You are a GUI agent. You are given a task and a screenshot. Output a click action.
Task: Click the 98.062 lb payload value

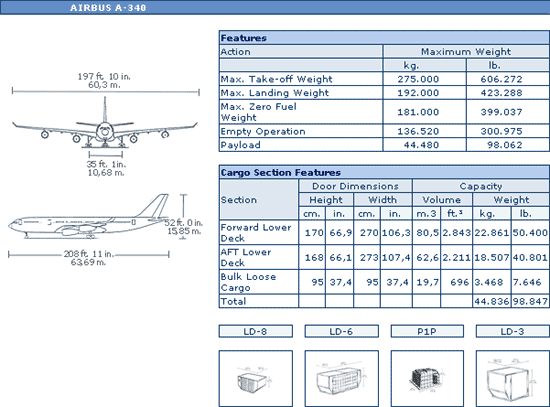[x=505, y=145]
